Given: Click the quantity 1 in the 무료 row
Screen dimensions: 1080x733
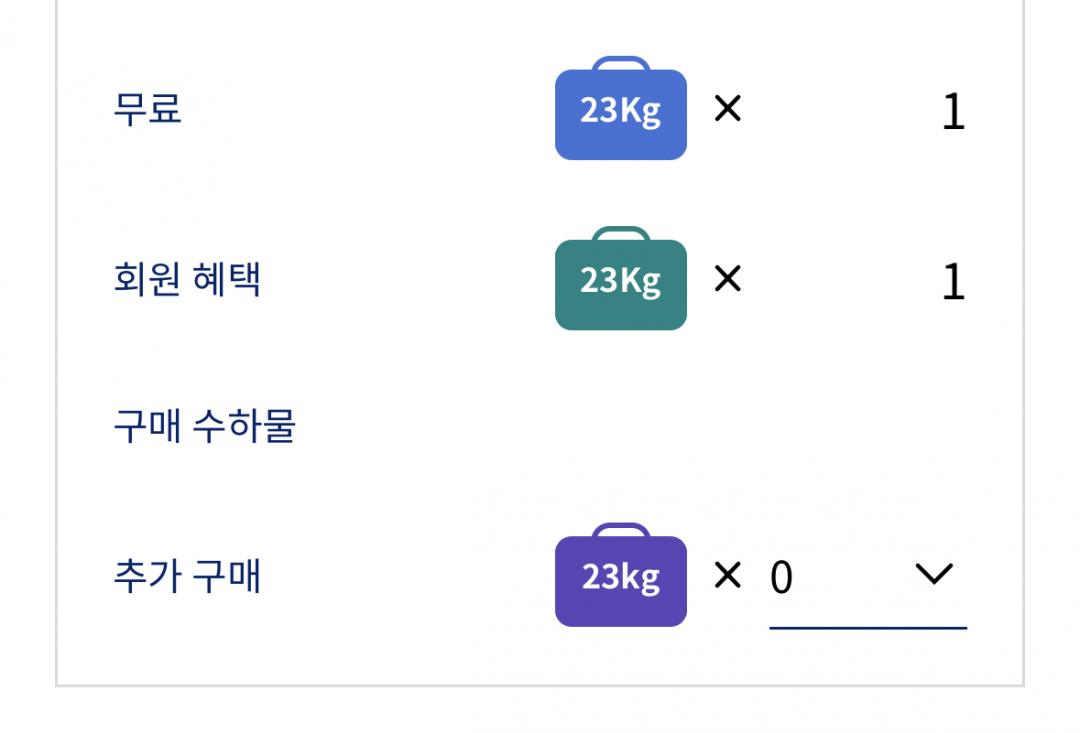Looking at the screenshot, I should pyautogui.click(x=953, y=113).
